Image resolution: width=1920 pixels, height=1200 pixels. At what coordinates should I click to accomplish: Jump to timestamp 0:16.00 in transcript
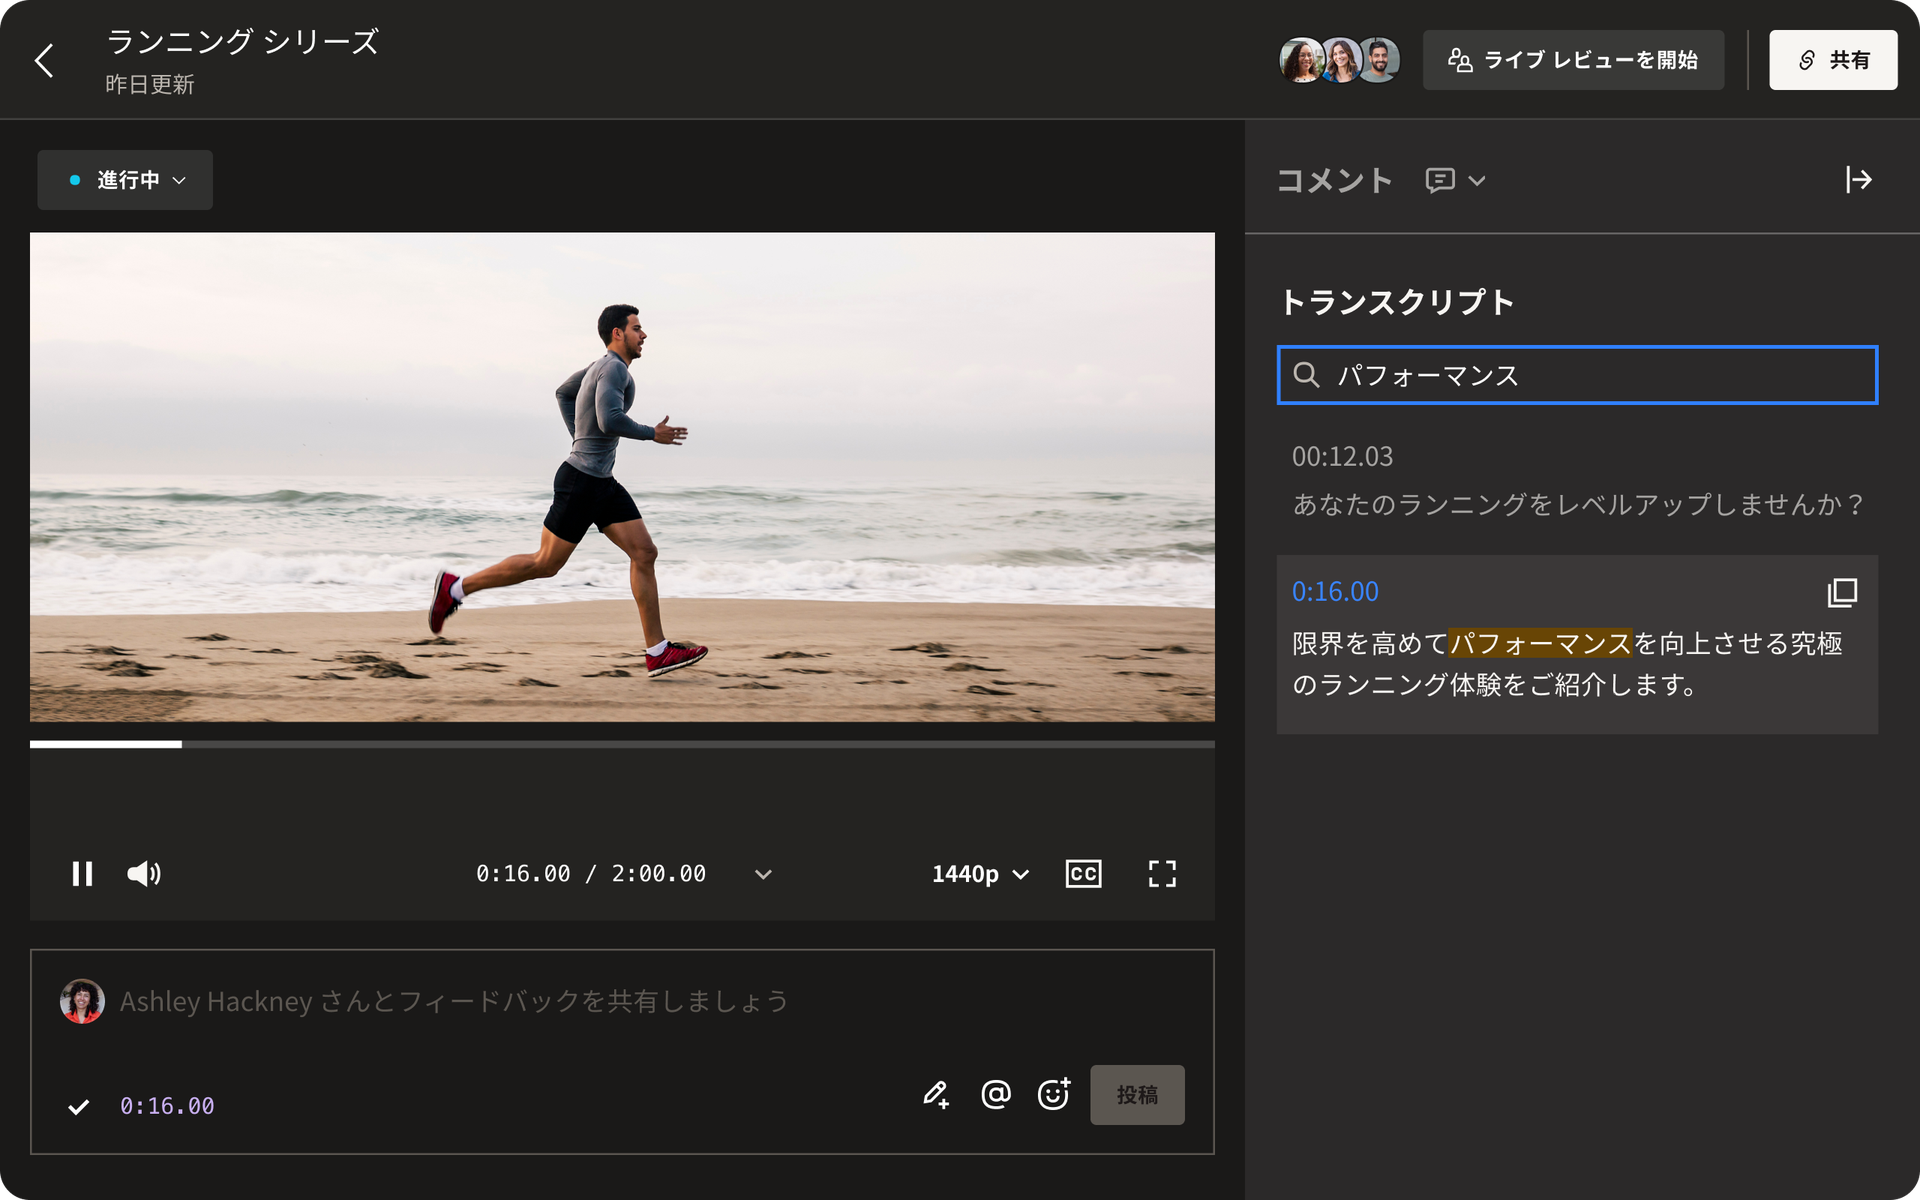pyautogui.click(x=1334, y=591)
